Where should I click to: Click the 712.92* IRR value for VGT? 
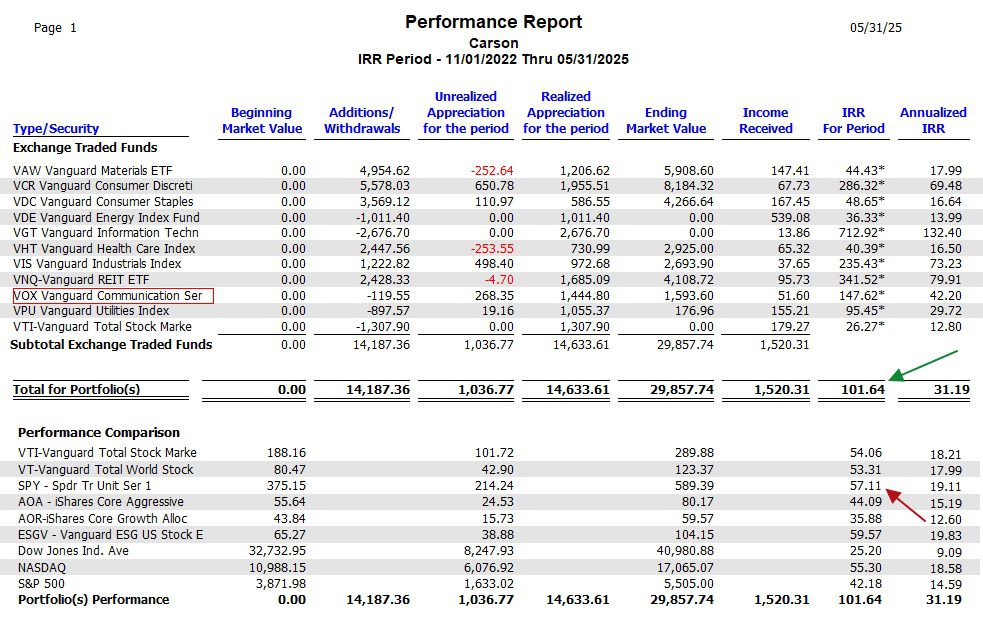pos(862,233)
